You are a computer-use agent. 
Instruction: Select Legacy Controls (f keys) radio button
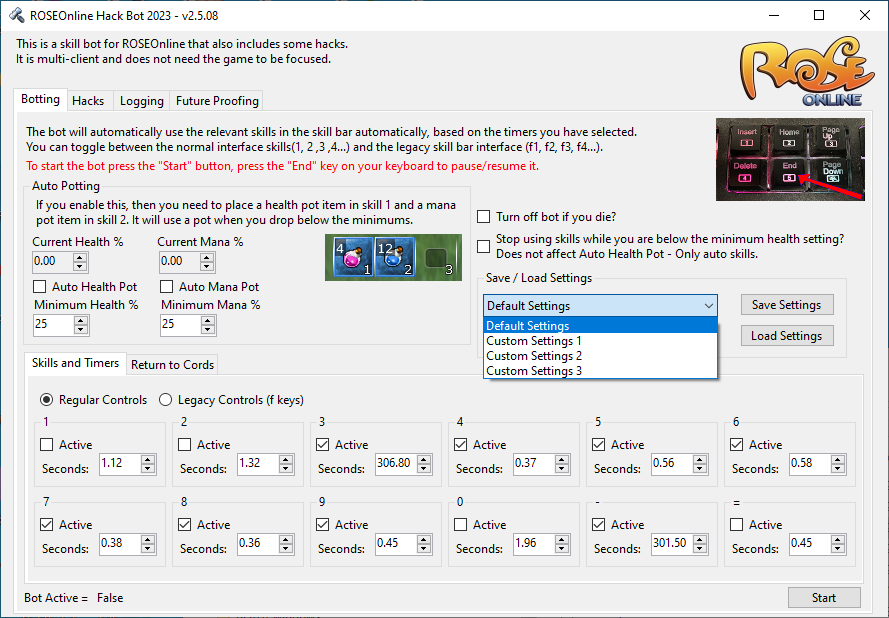(166, 400)
